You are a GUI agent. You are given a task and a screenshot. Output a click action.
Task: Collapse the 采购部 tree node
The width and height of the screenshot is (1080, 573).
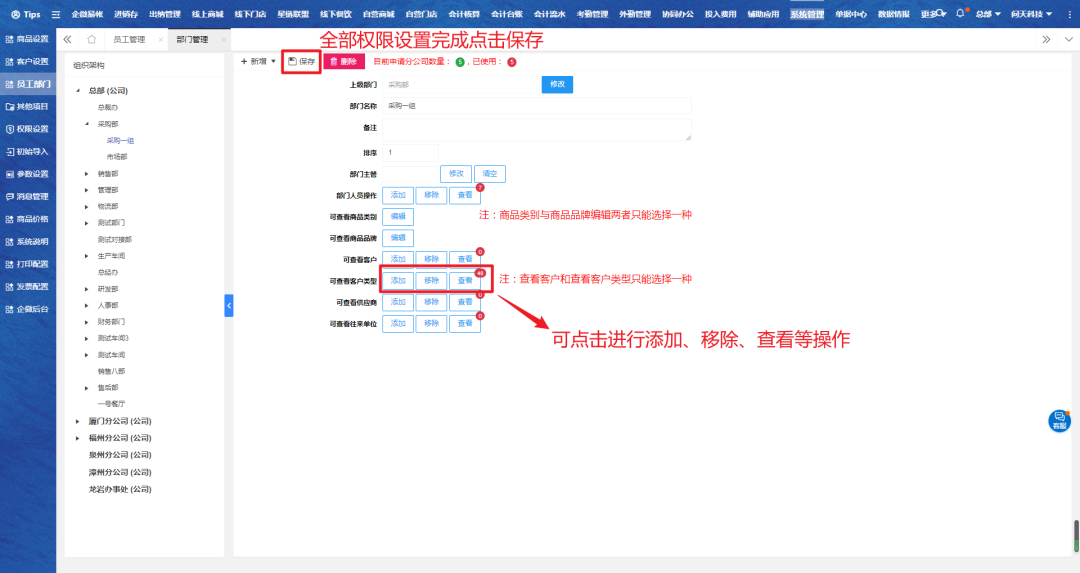[x=87, y=124]
